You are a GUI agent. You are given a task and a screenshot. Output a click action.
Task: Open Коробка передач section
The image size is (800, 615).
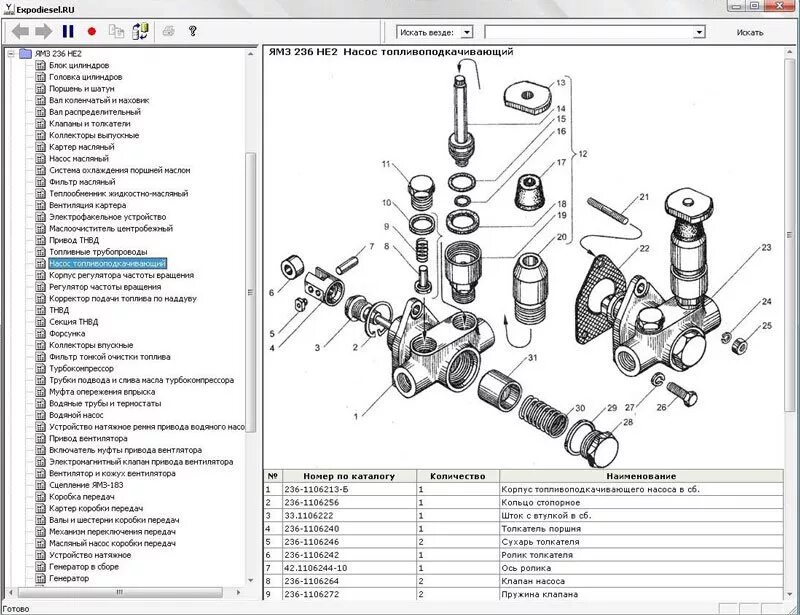[x=82, y=497]
